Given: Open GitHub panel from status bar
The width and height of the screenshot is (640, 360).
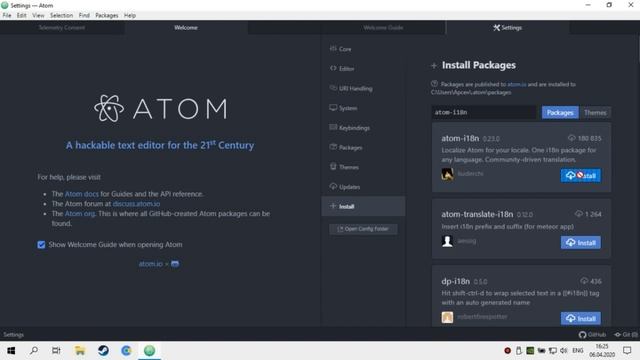Looking at the screenshot, I should [592, 335].
